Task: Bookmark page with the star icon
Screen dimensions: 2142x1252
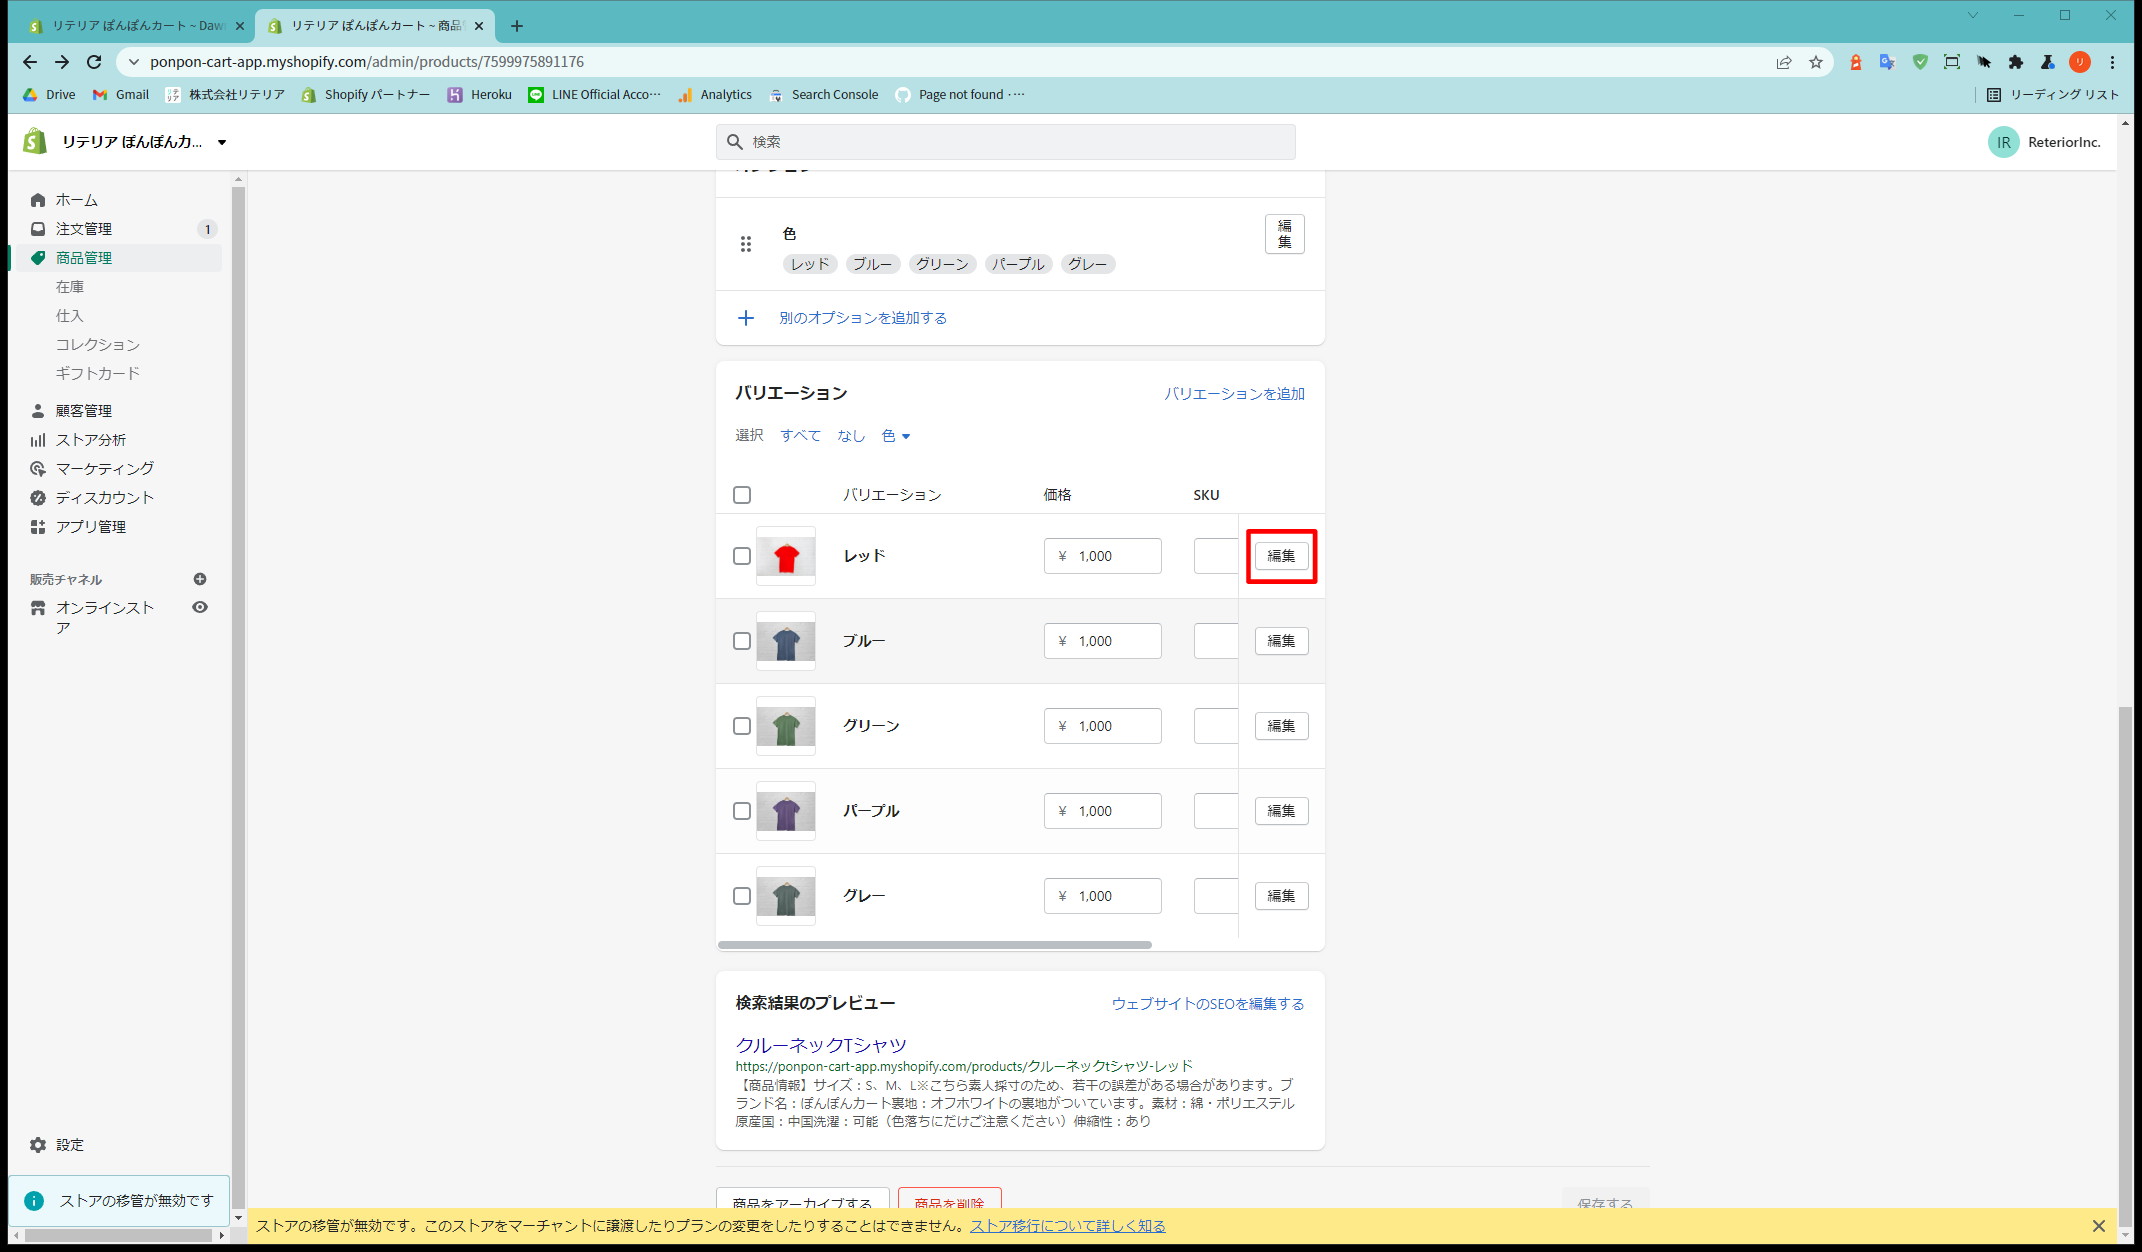Action: (x=1816, y=62)
